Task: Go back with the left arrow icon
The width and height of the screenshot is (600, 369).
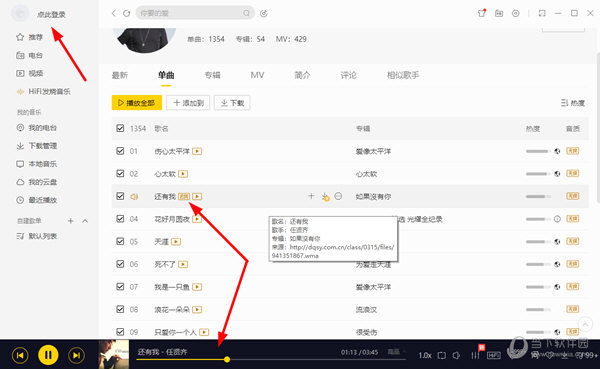Action: click(x=114, y=13)
